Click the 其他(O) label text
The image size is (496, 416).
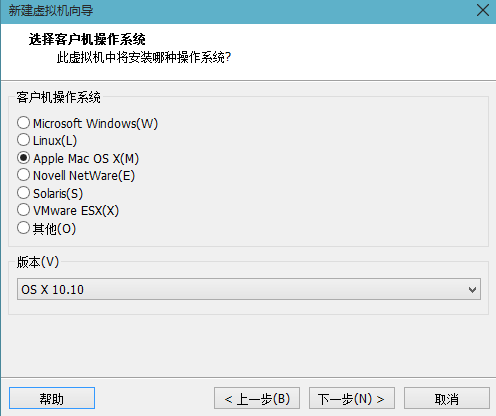click(x=54, y=229)
